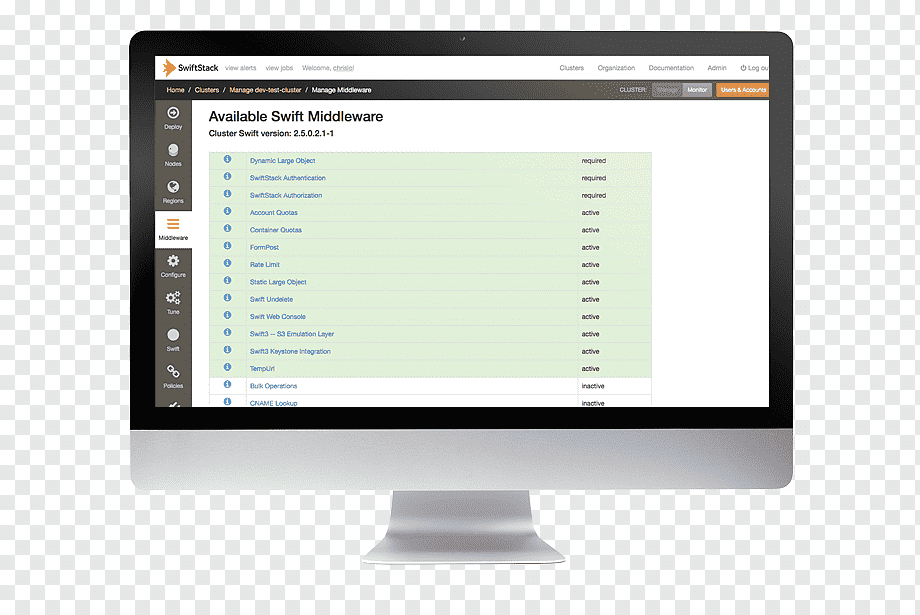Click the active status of TempUrl
Viewport: 920px width, 615px height.
coord(591,369)
